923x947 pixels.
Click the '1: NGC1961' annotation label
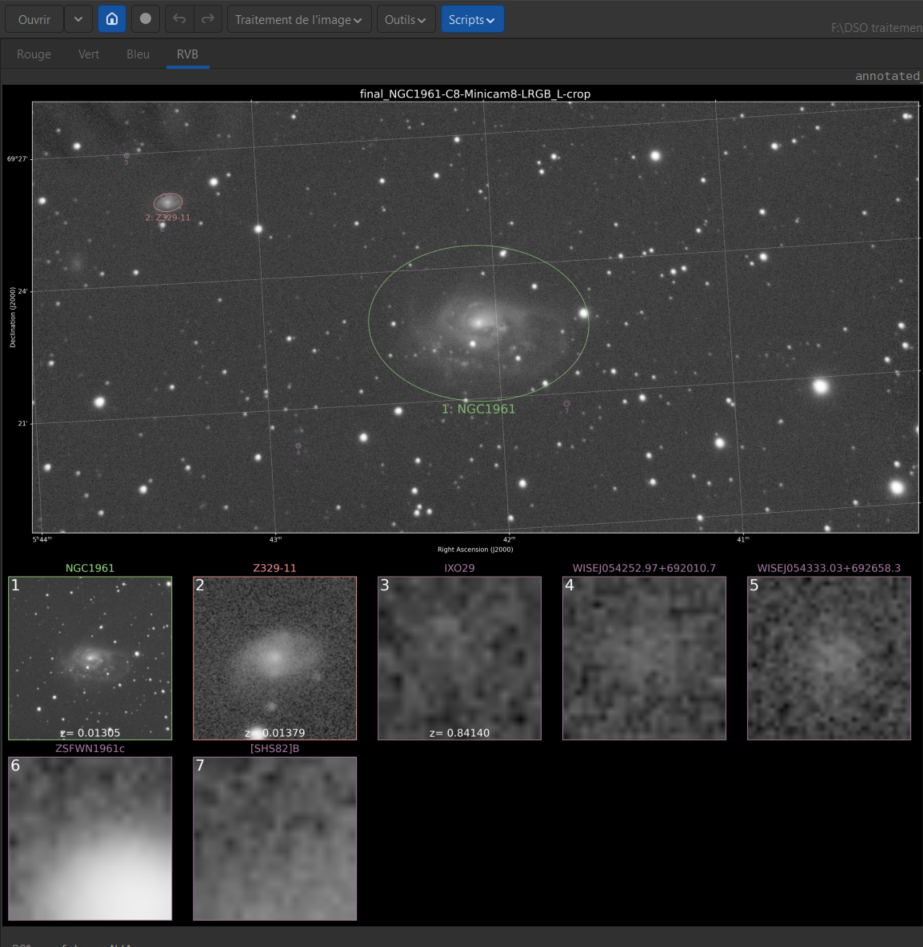(478, 409)
